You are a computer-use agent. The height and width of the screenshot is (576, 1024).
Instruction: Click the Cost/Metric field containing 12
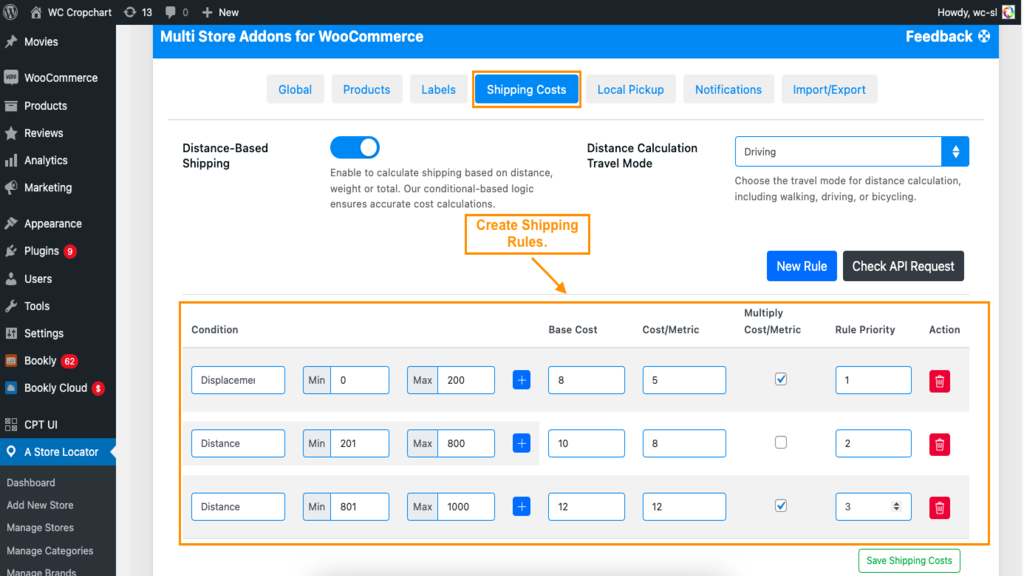tap(684, 507)
